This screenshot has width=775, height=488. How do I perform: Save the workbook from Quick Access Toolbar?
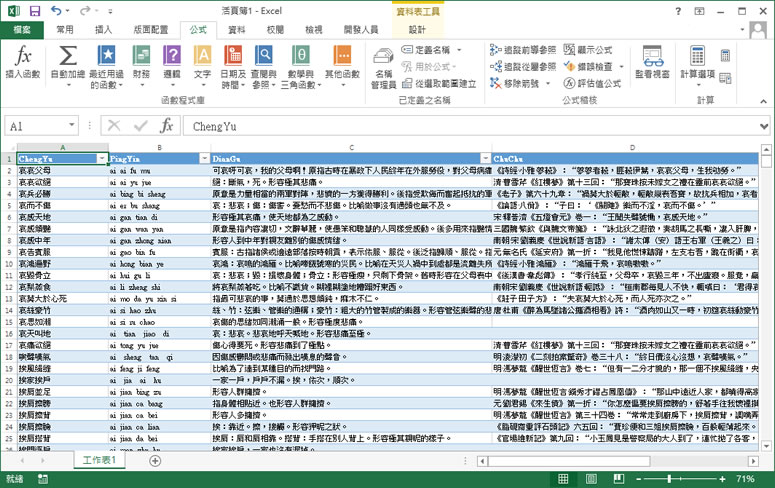35,10
